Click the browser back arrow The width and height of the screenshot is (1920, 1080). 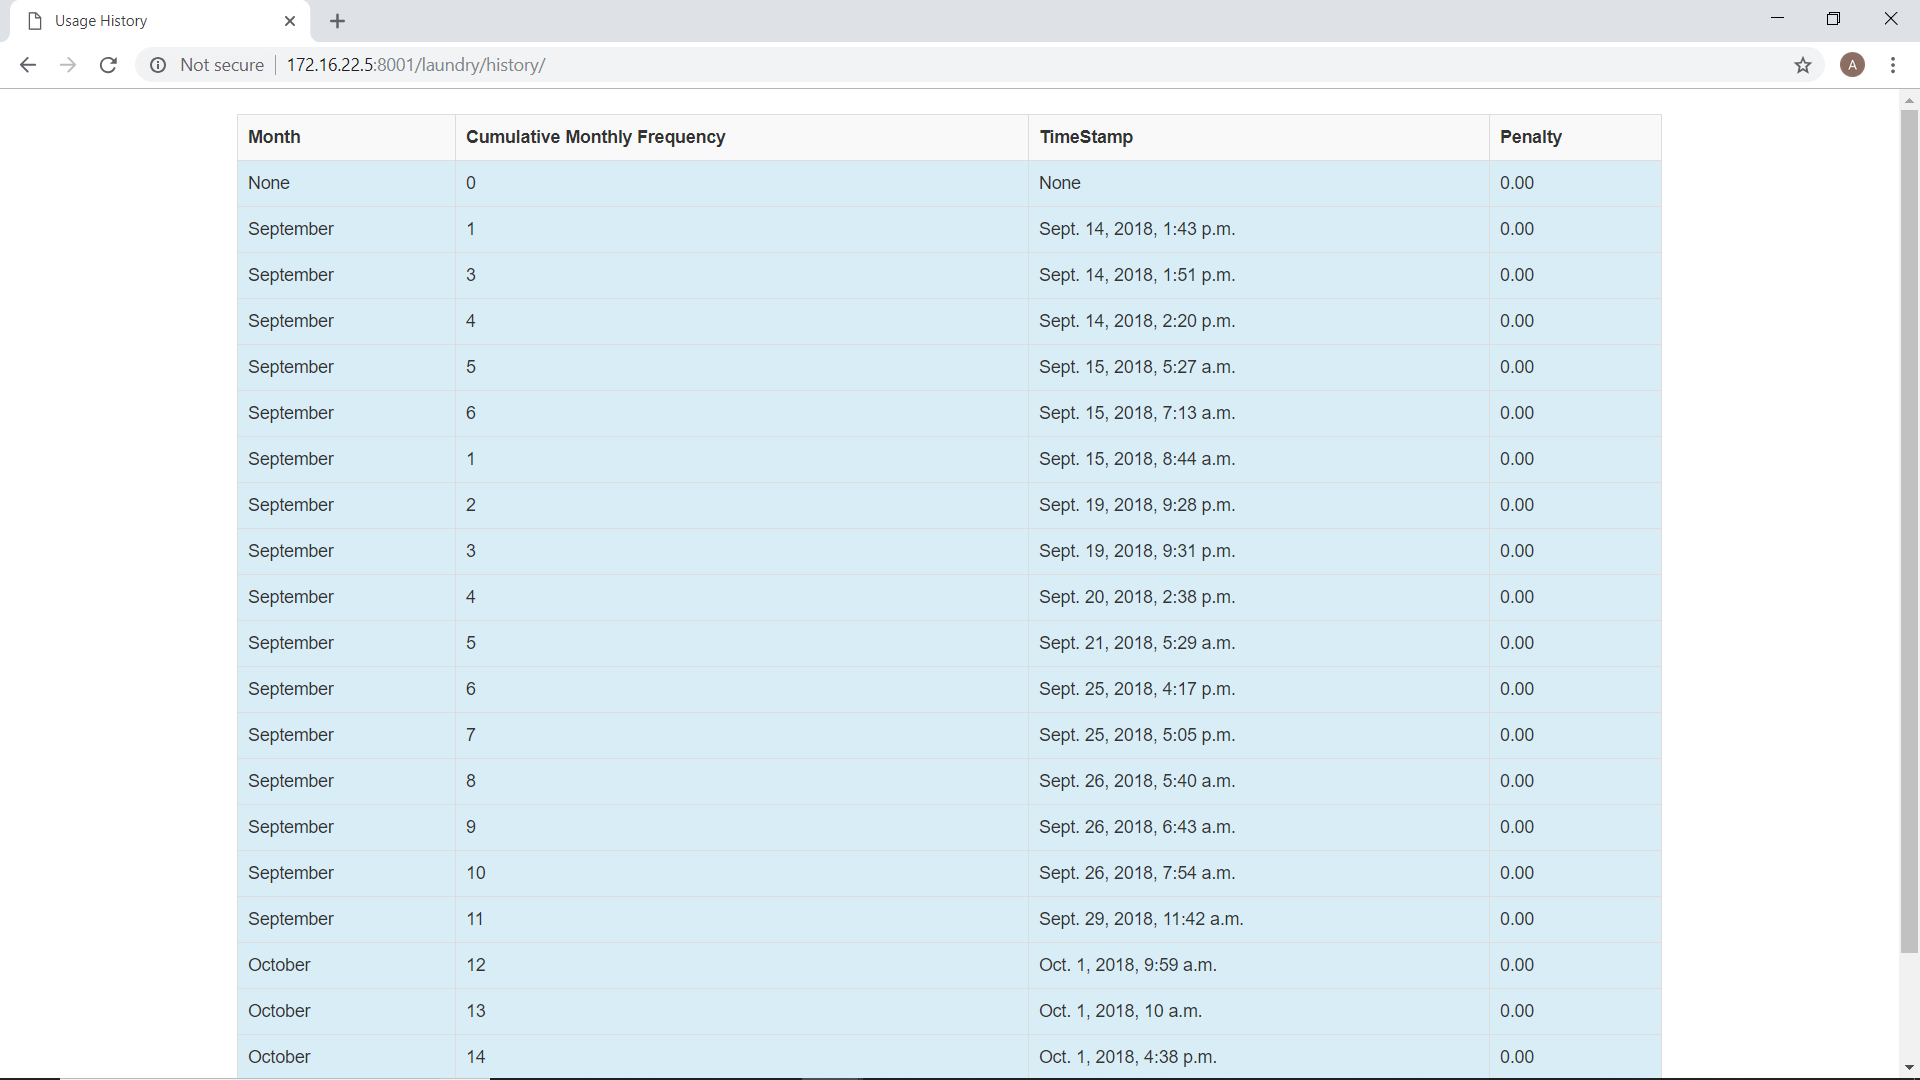pos(28,65)
